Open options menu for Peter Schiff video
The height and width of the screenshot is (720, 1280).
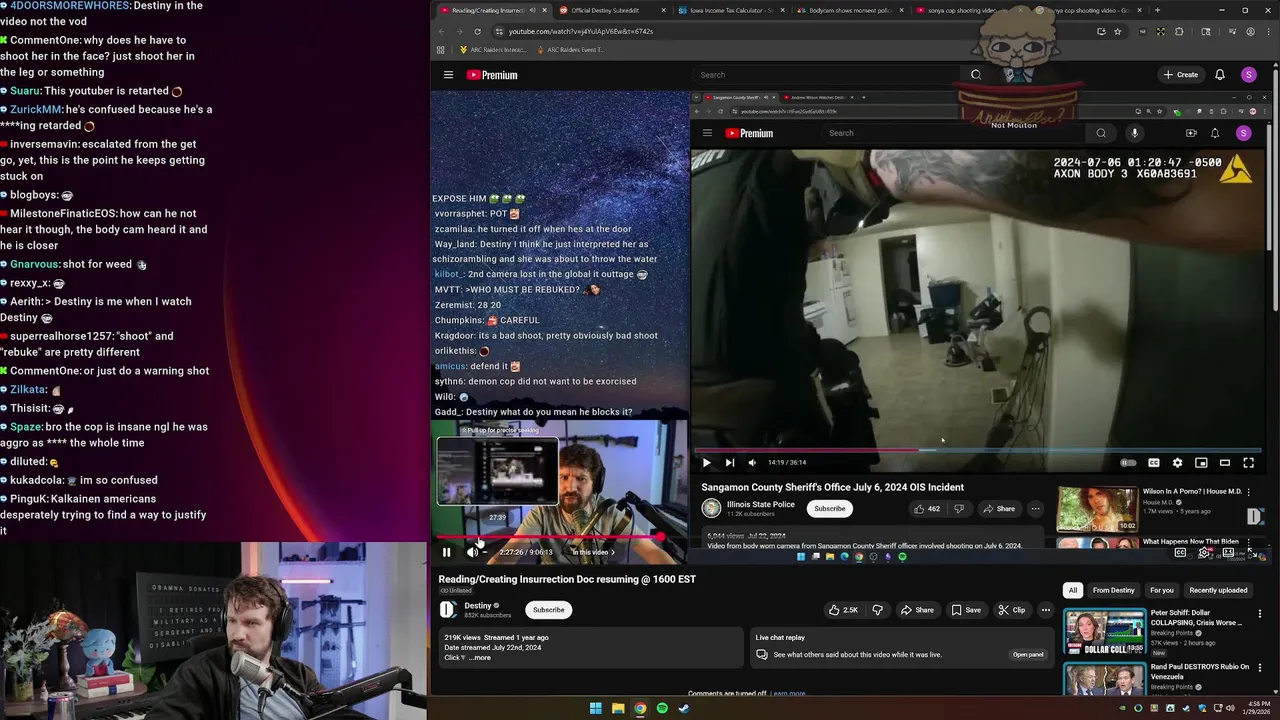pyautogui.click(x=1260, y=613)
